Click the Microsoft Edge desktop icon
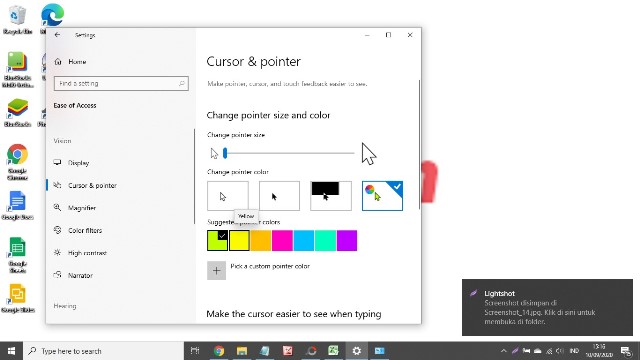The image size is (640, 360). 52,16
